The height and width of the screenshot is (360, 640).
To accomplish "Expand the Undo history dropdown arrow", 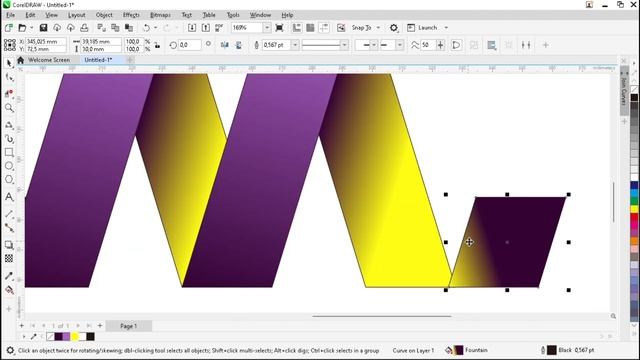I will [156, 28].
